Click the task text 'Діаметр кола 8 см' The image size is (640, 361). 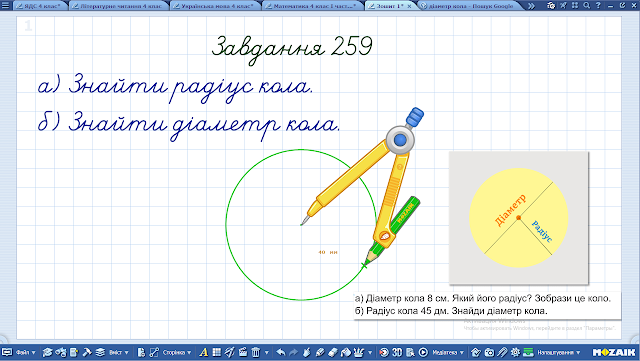(x=407, y=299)
